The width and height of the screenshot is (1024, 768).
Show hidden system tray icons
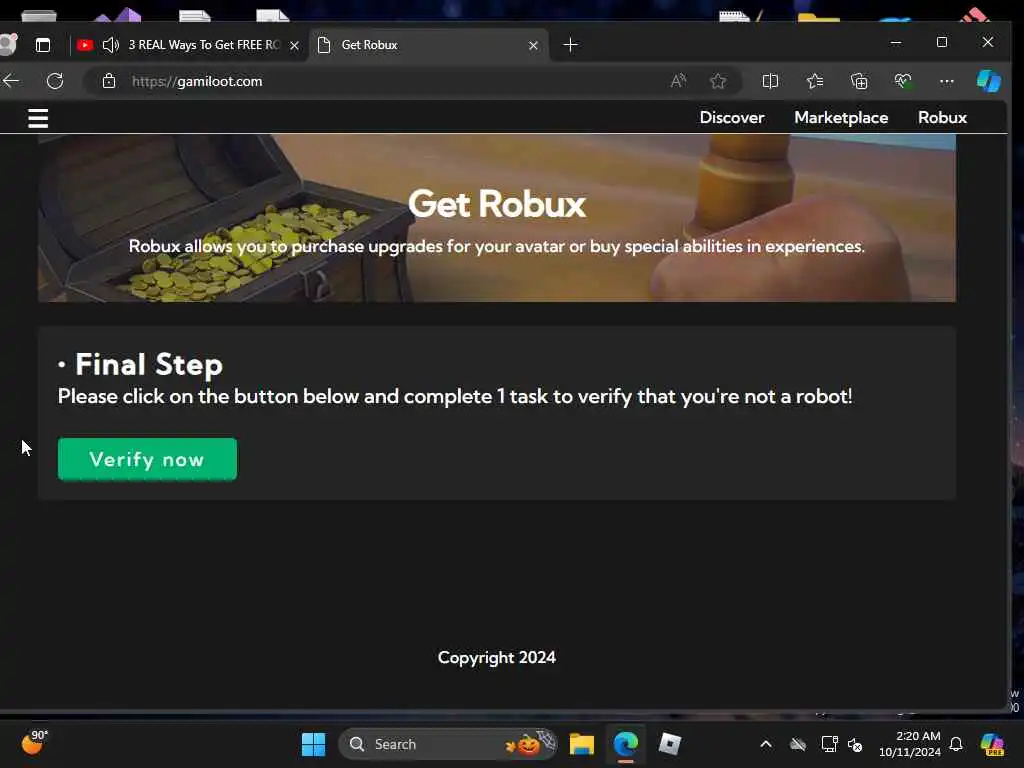765,744
